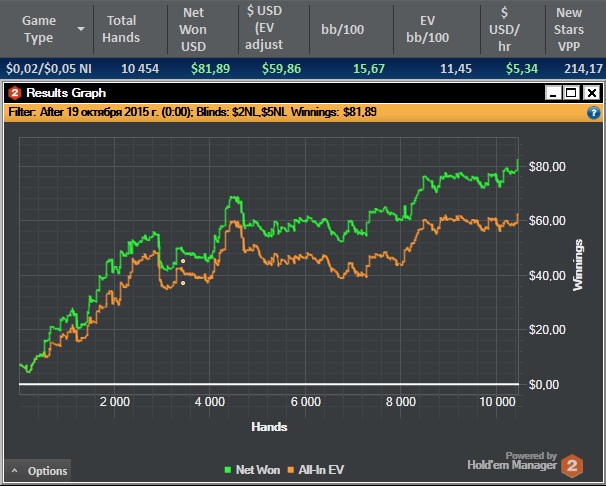This screenshot has width=606, height=486.
Task: Click the Results Graph window logo icon
Action: point(15,93)
